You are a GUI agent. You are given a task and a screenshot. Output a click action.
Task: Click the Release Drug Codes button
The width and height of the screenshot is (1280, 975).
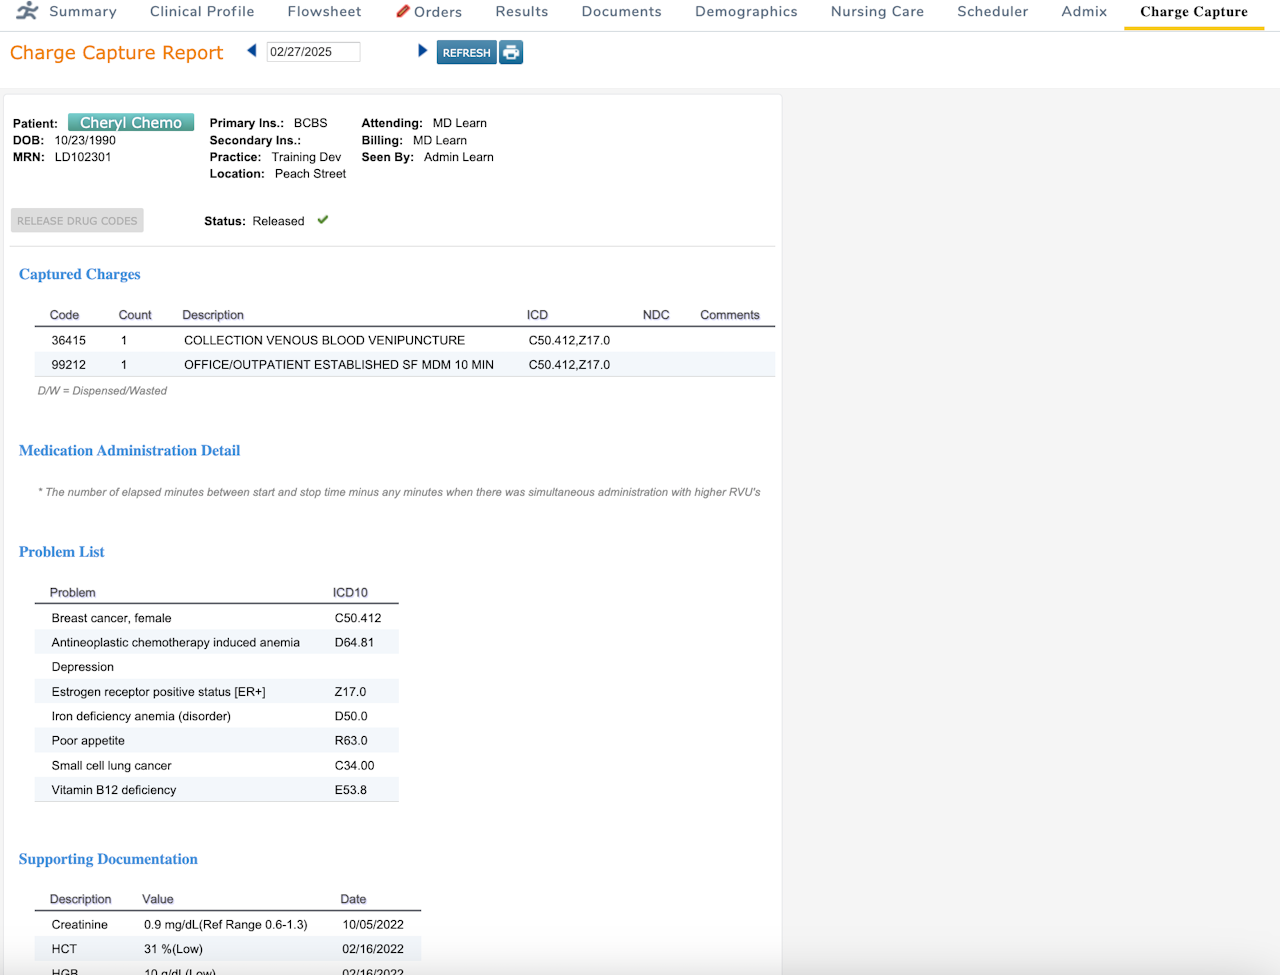click(x=77, y=220)
